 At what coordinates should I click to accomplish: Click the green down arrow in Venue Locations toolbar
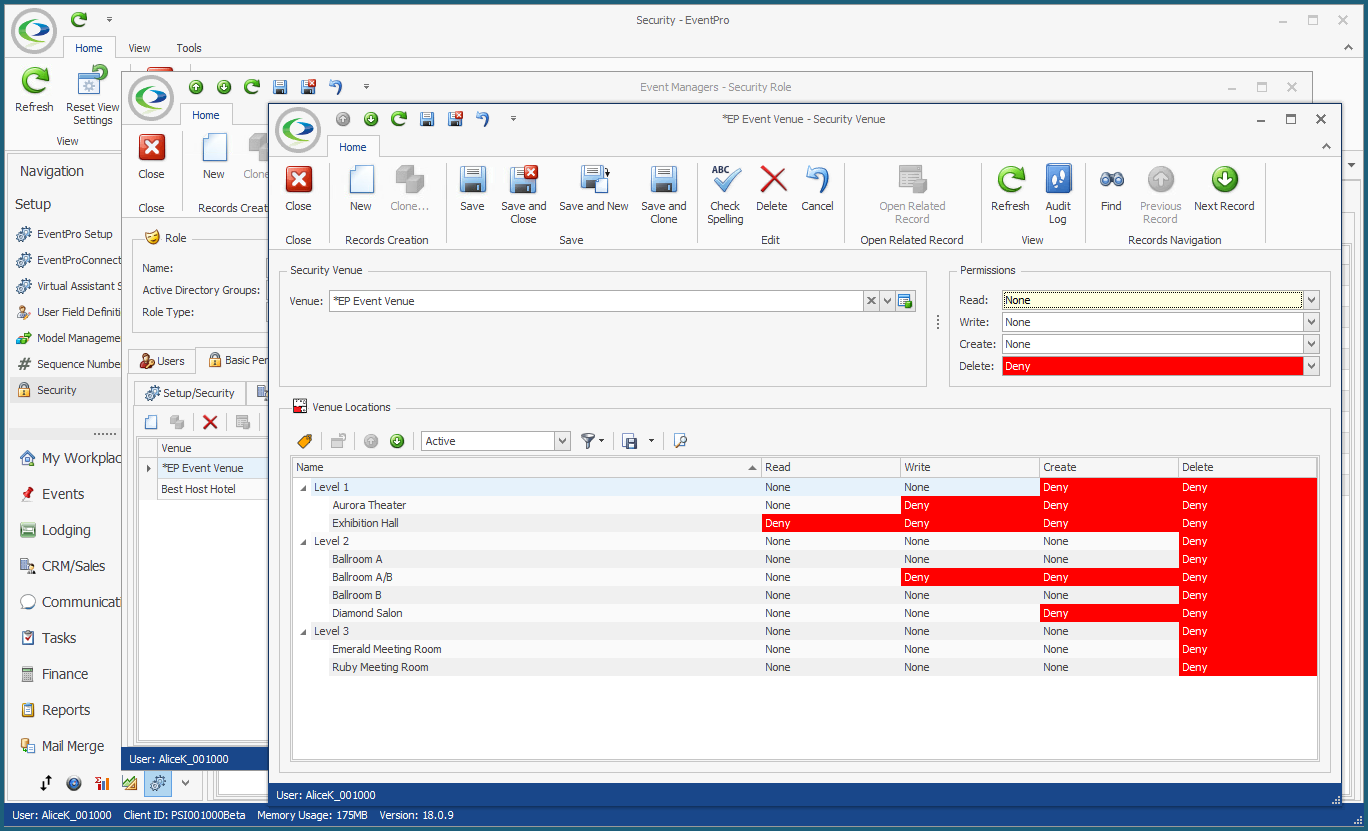point(397,441)
